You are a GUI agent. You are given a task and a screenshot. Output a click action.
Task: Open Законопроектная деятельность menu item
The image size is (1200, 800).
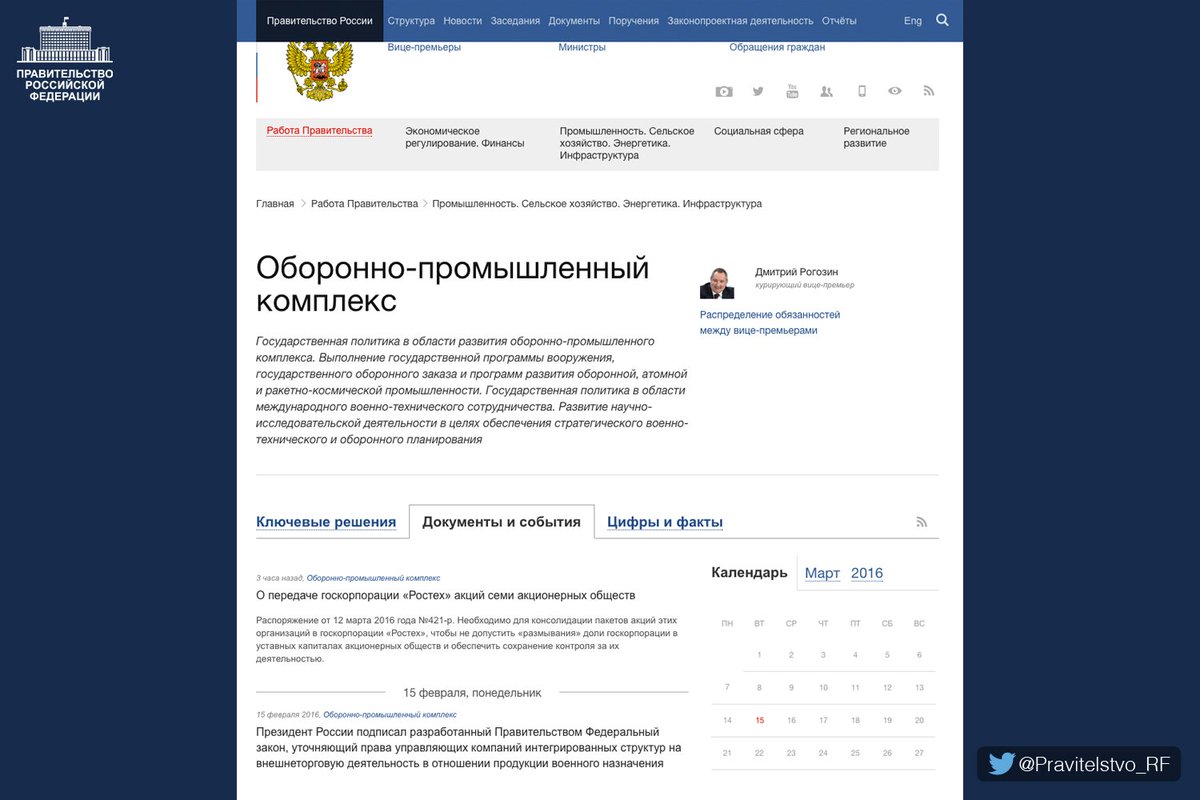[741, 20]
